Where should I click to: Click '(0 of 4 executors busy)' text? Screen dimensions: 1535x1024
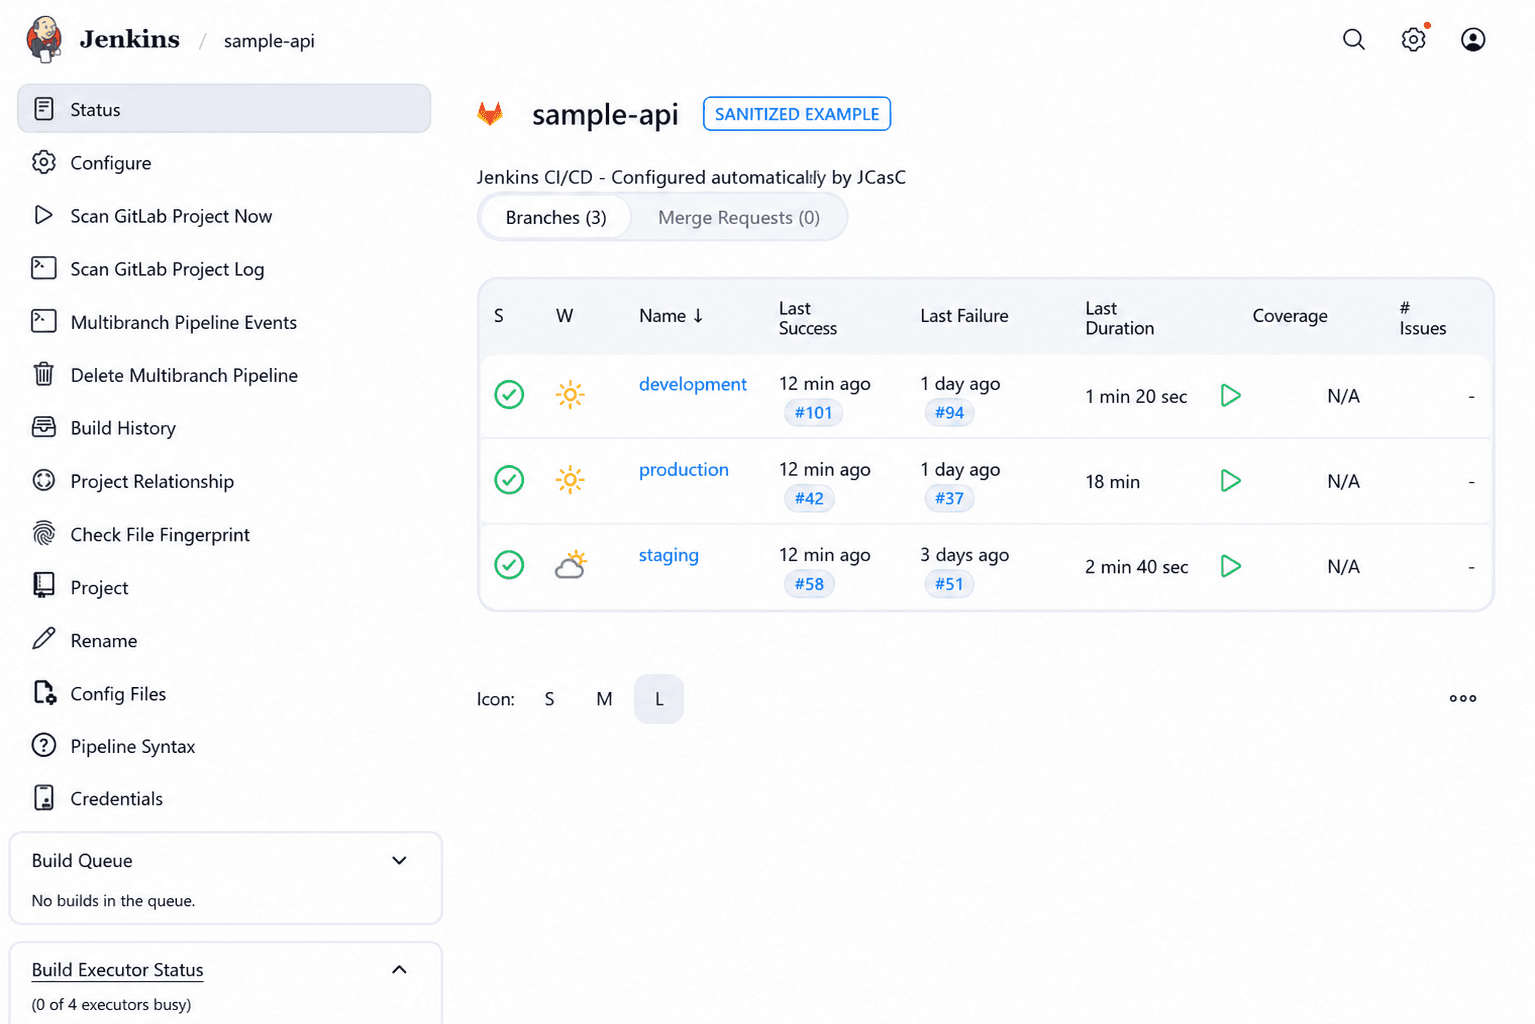click(x=111, y=1004)
